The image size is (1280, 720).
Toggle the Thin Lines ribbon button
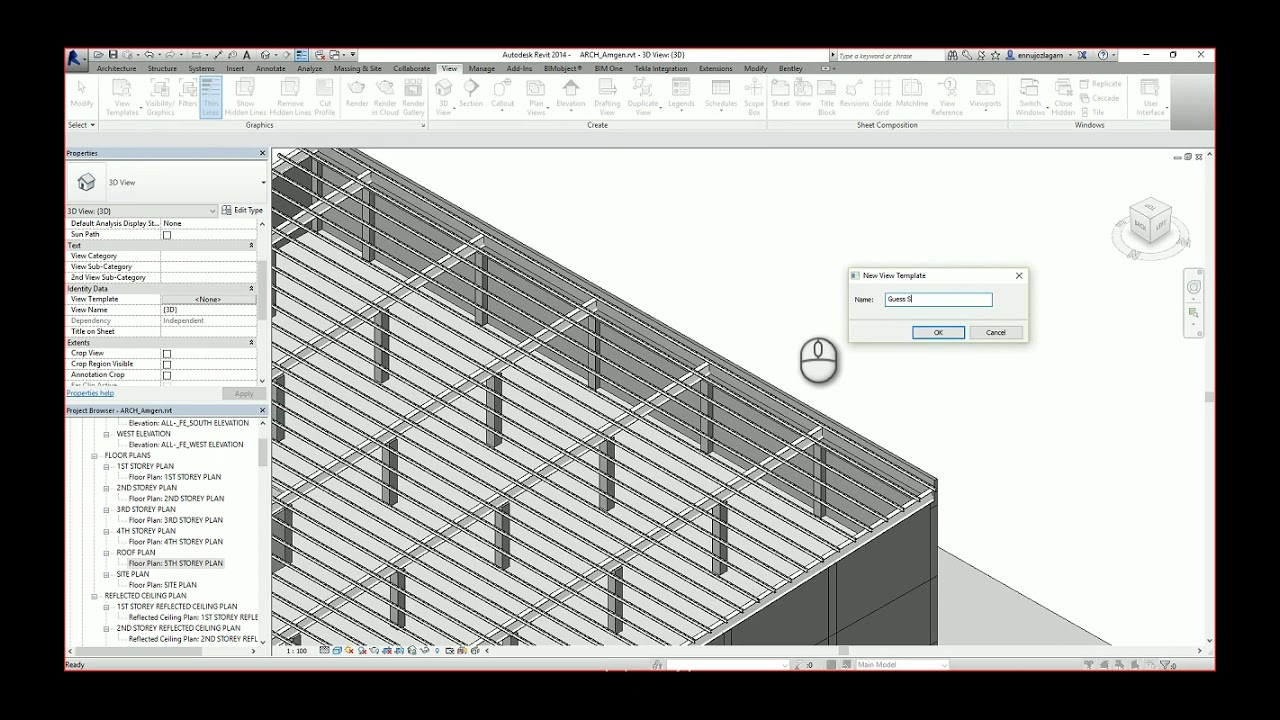tap(210, 98)
